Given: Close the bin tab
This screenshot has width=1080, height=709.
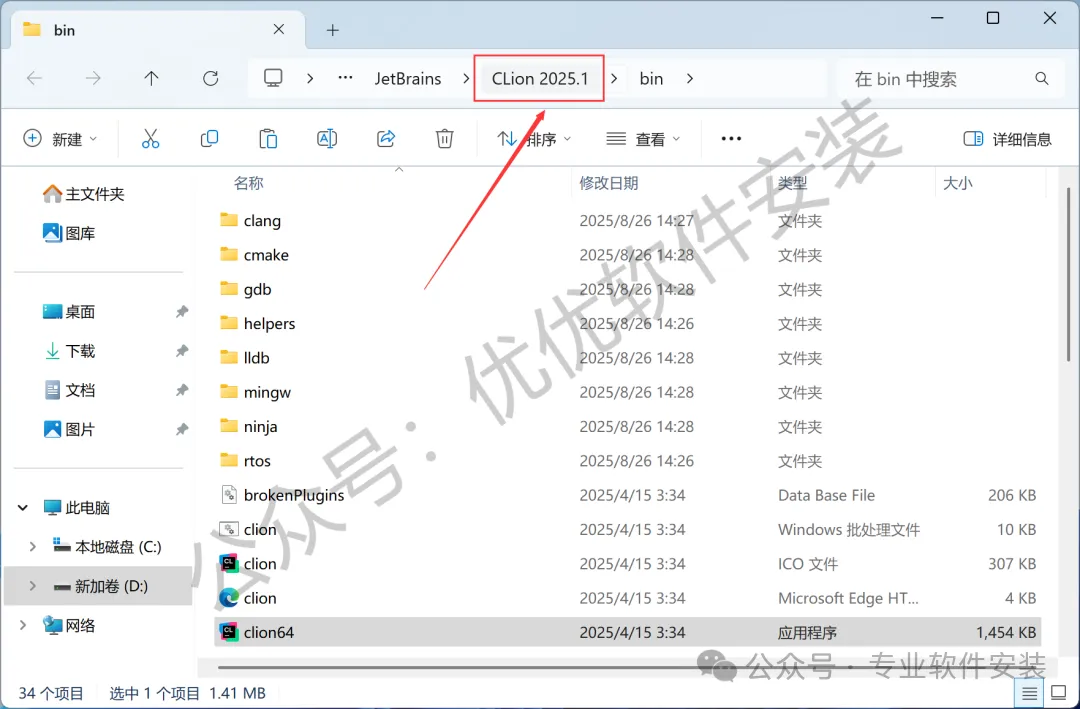Looking at the screenshot, I should [x=279, y=29].
